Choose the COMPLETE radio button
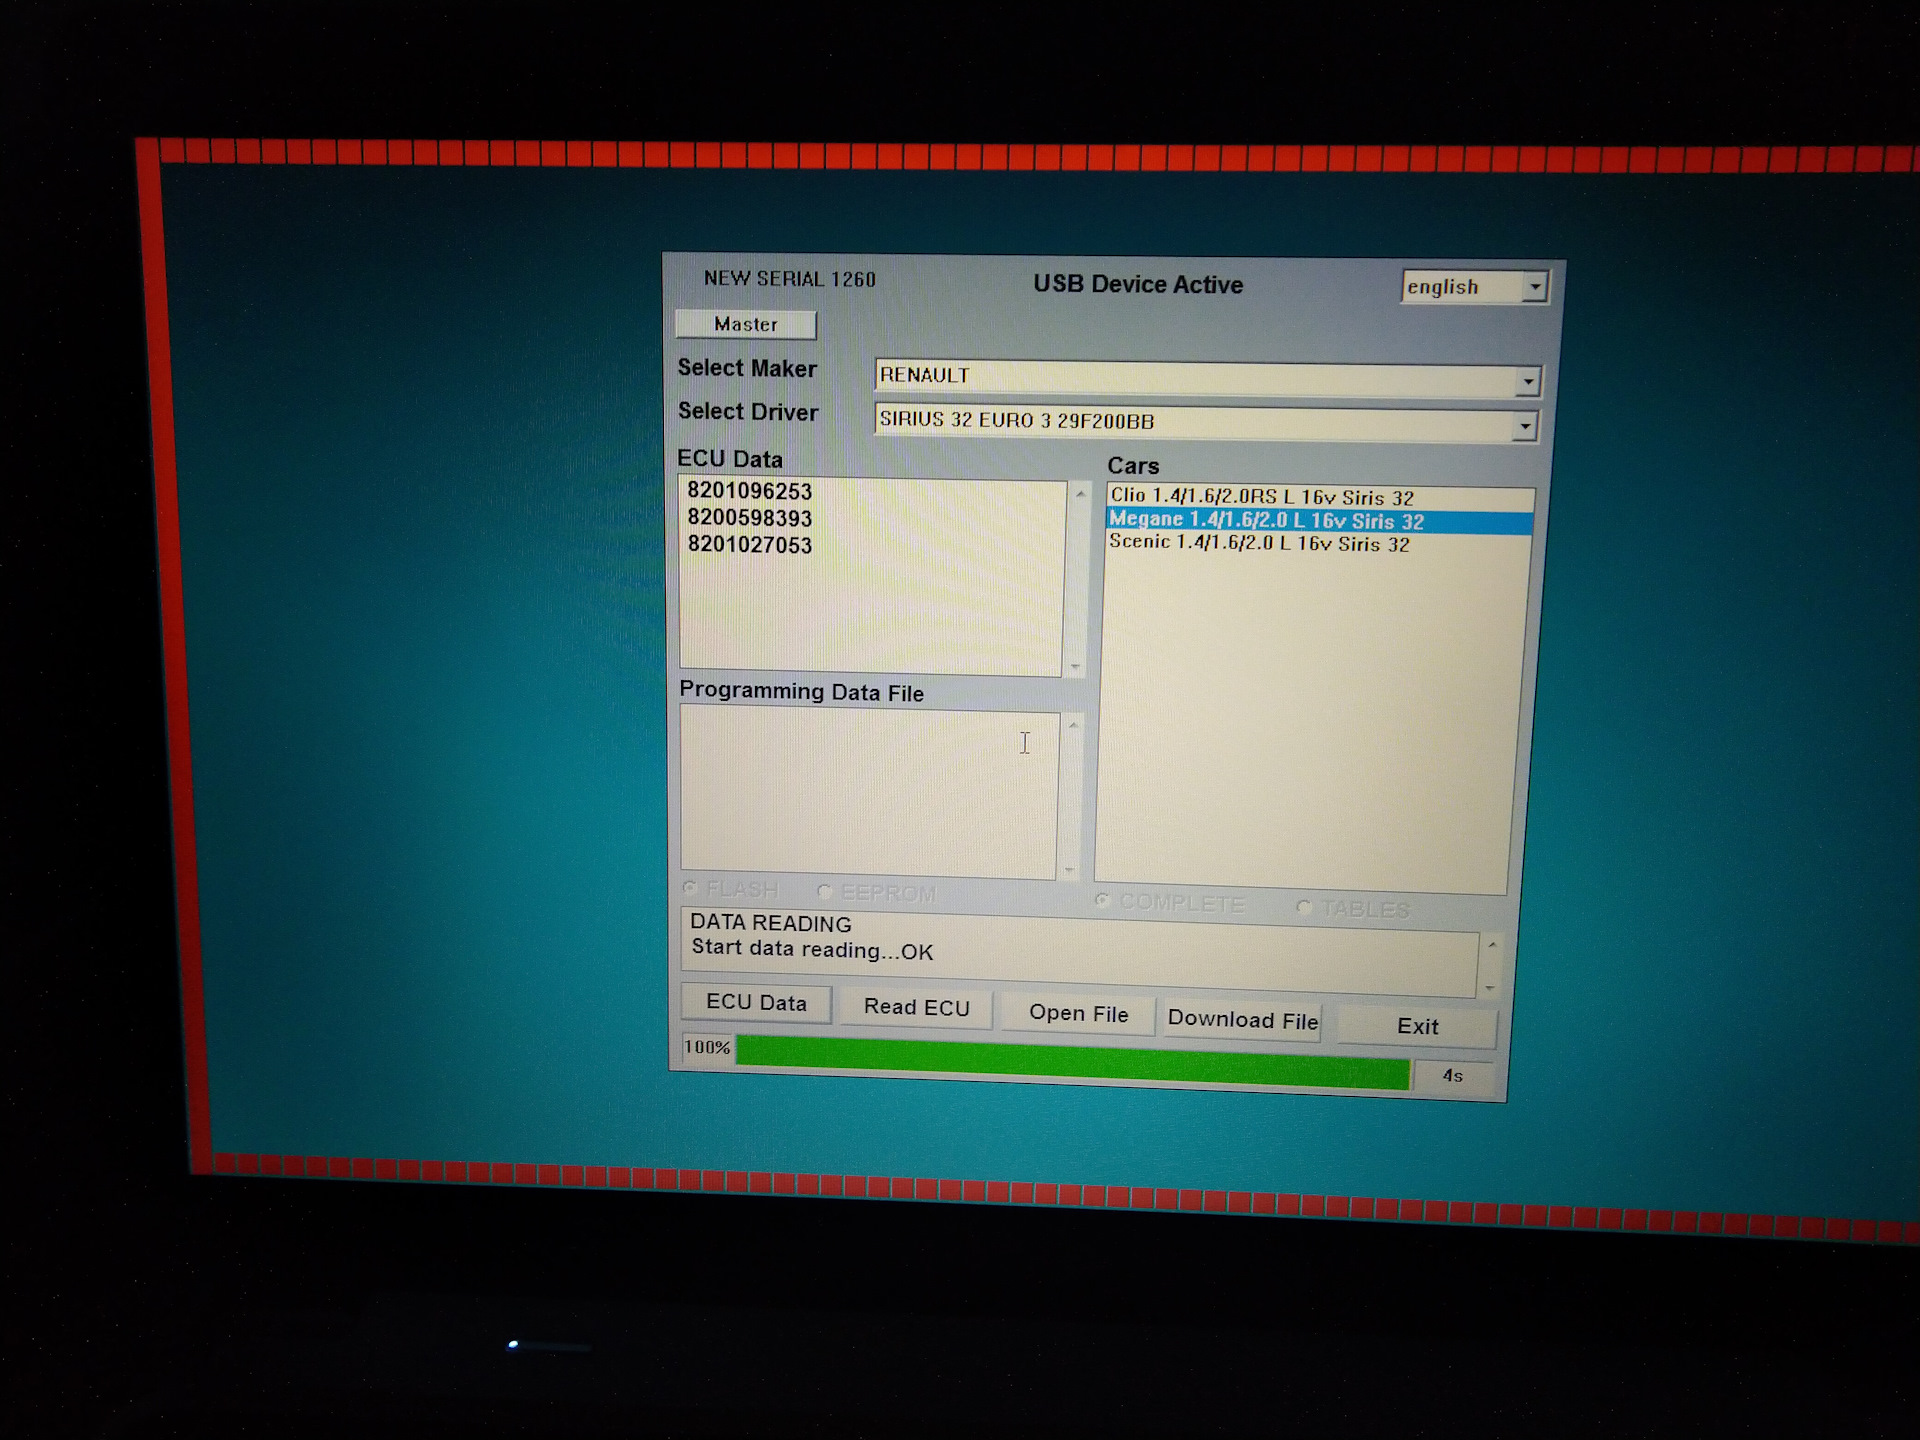Viewport: 1920px width, 1440px height. point(1103,901)
